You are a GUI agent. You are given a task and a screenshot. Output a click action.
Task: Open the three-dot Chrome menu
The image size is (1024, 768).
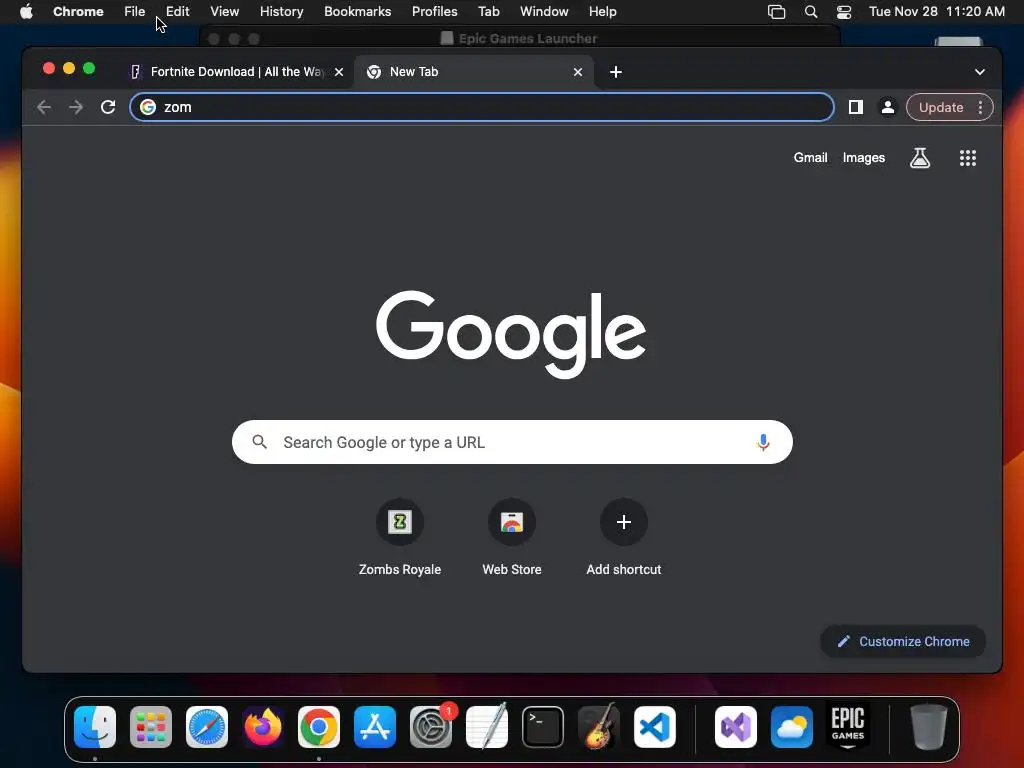[x=980, y=107]
